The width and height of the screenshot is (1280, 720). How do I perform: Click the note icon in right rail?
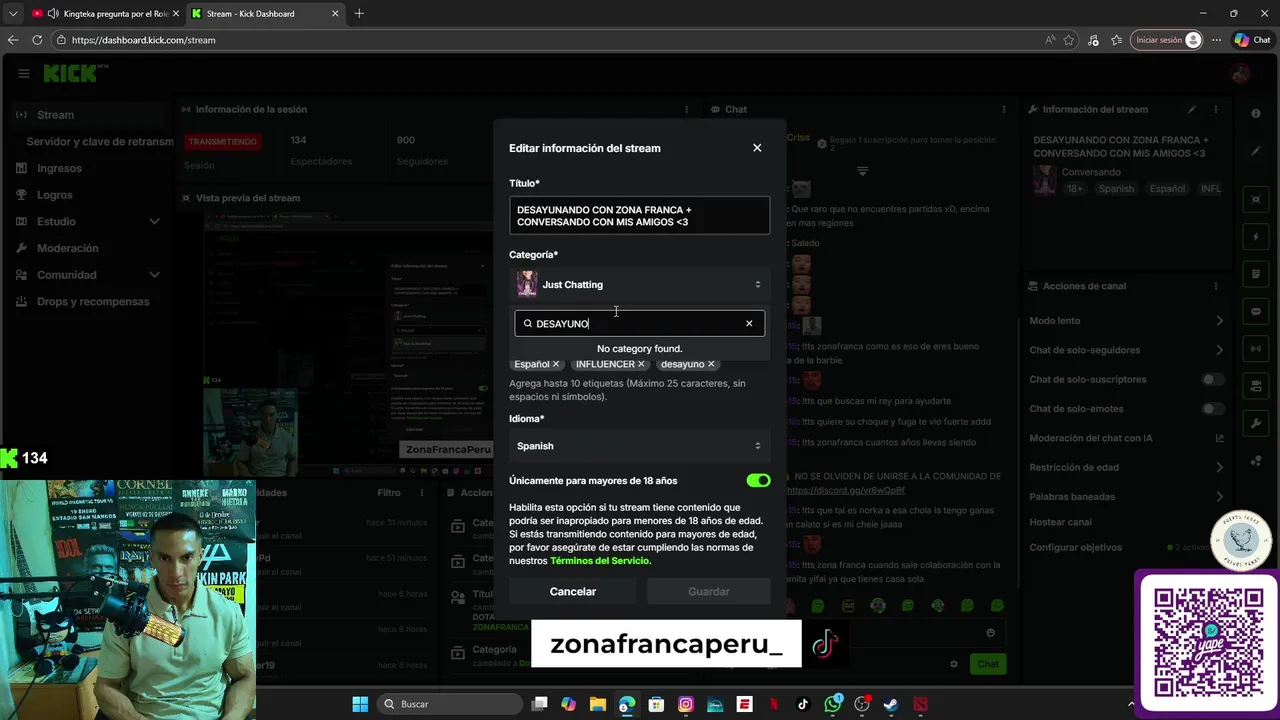point(1256,274)
